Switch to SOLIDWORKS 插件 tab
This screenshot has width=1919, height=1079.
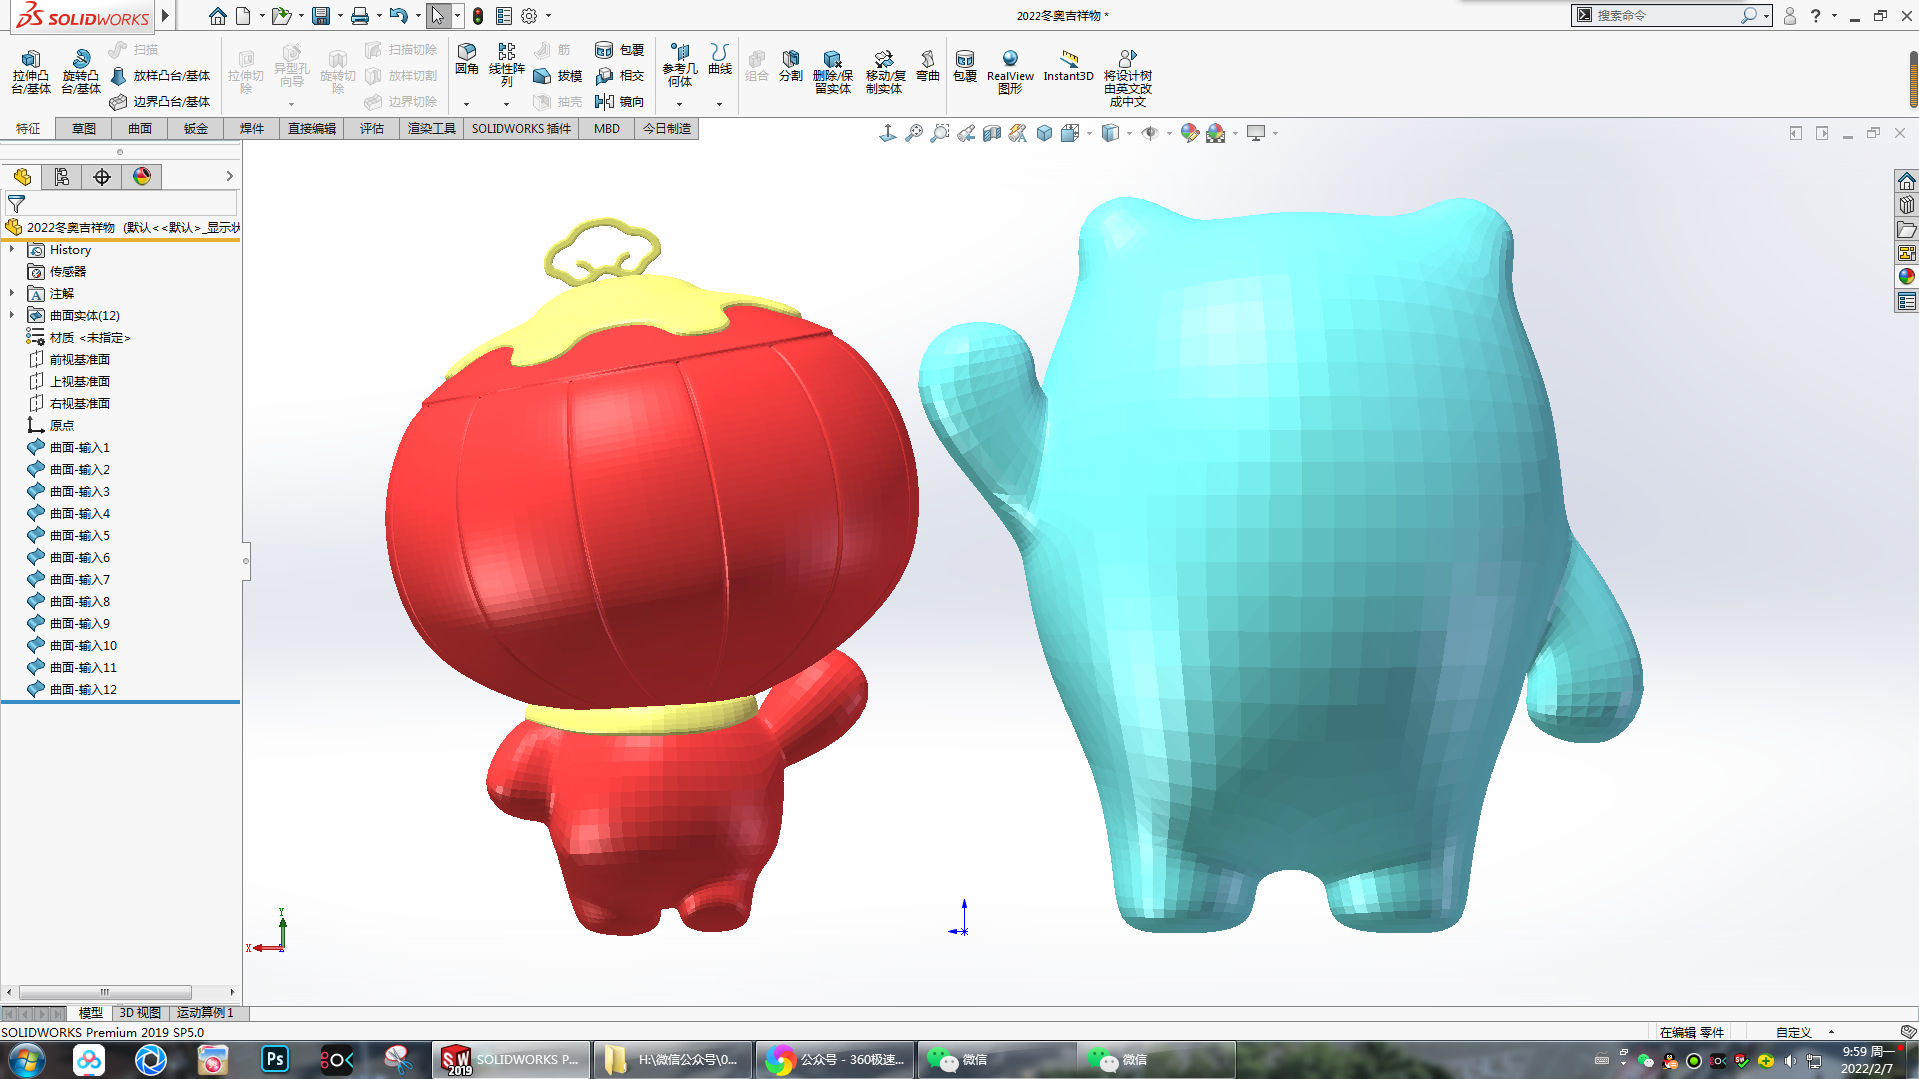(521, 129)
